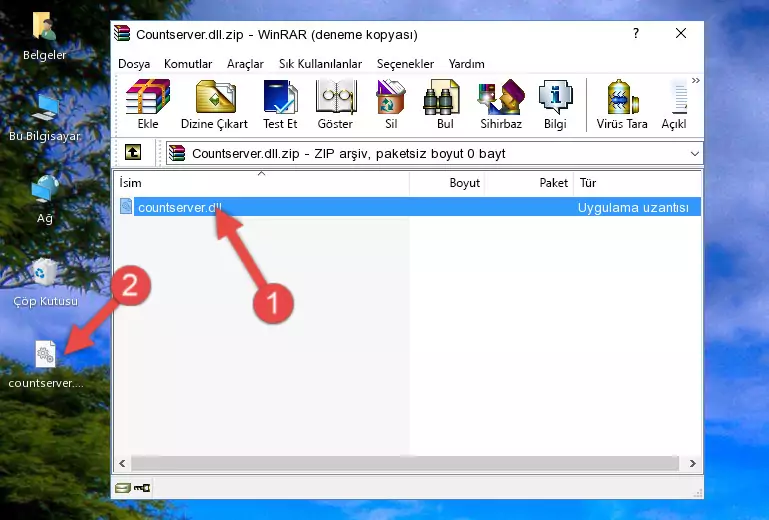
Task: Sort by the Tür column header
Action: click(638, 182)
